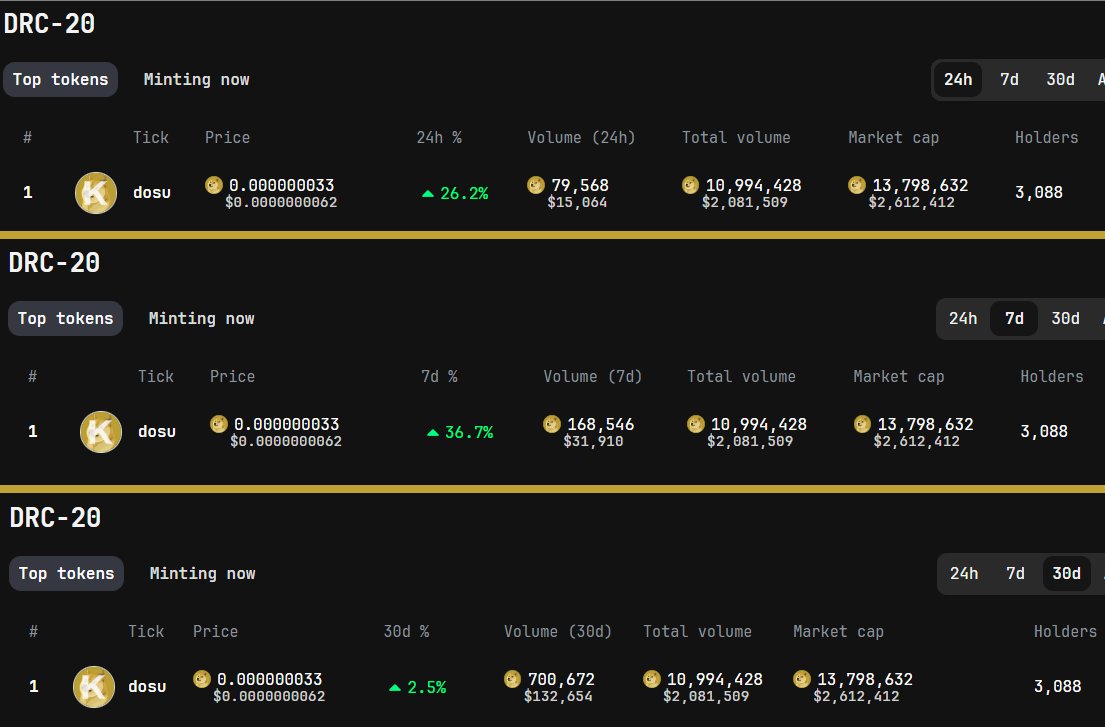Switch to 7d period above Volume (24h) table
This screenshot has width=1105, height=727.
[x=1009, y=80]
